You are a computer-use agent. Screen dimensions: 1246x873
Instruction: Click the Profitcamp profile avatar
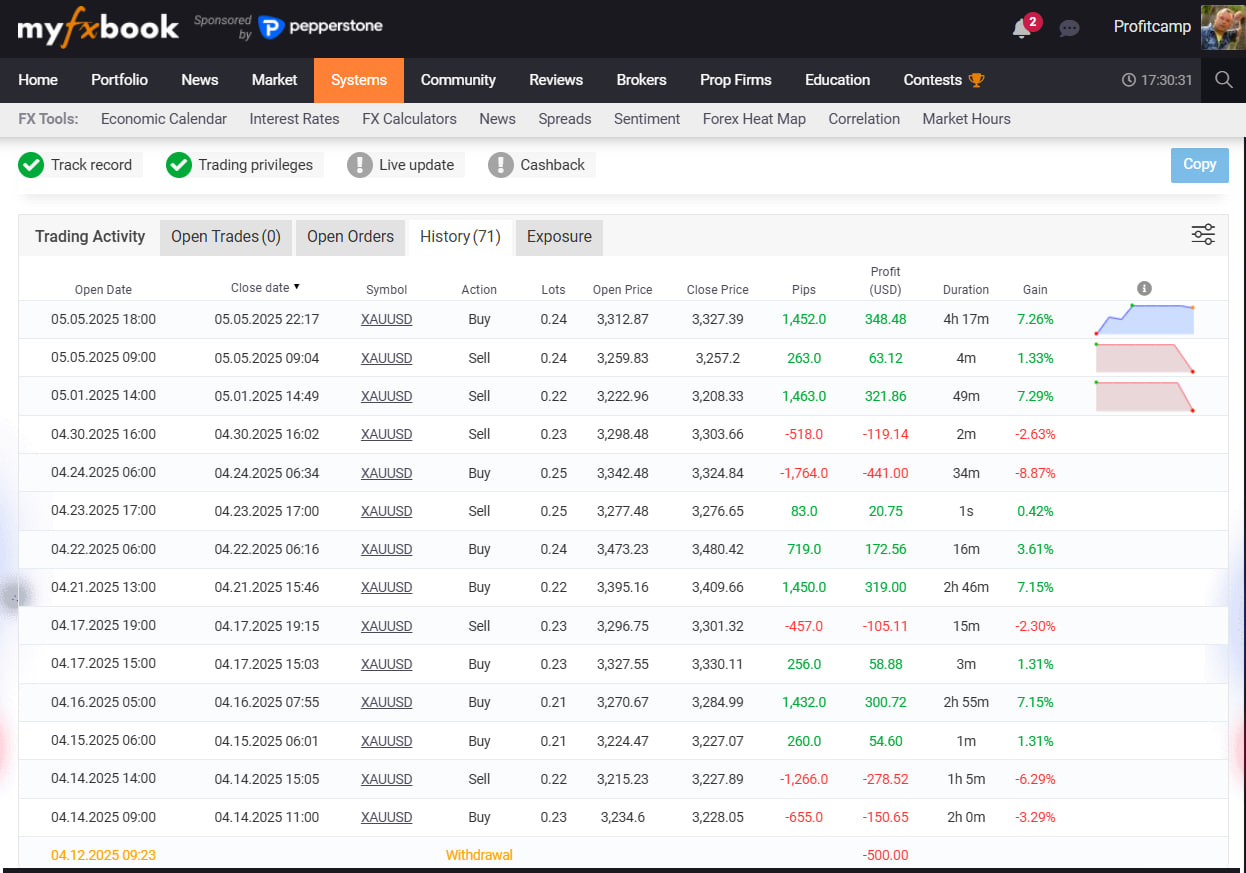pyautogui.click(x=1222, y=27)
